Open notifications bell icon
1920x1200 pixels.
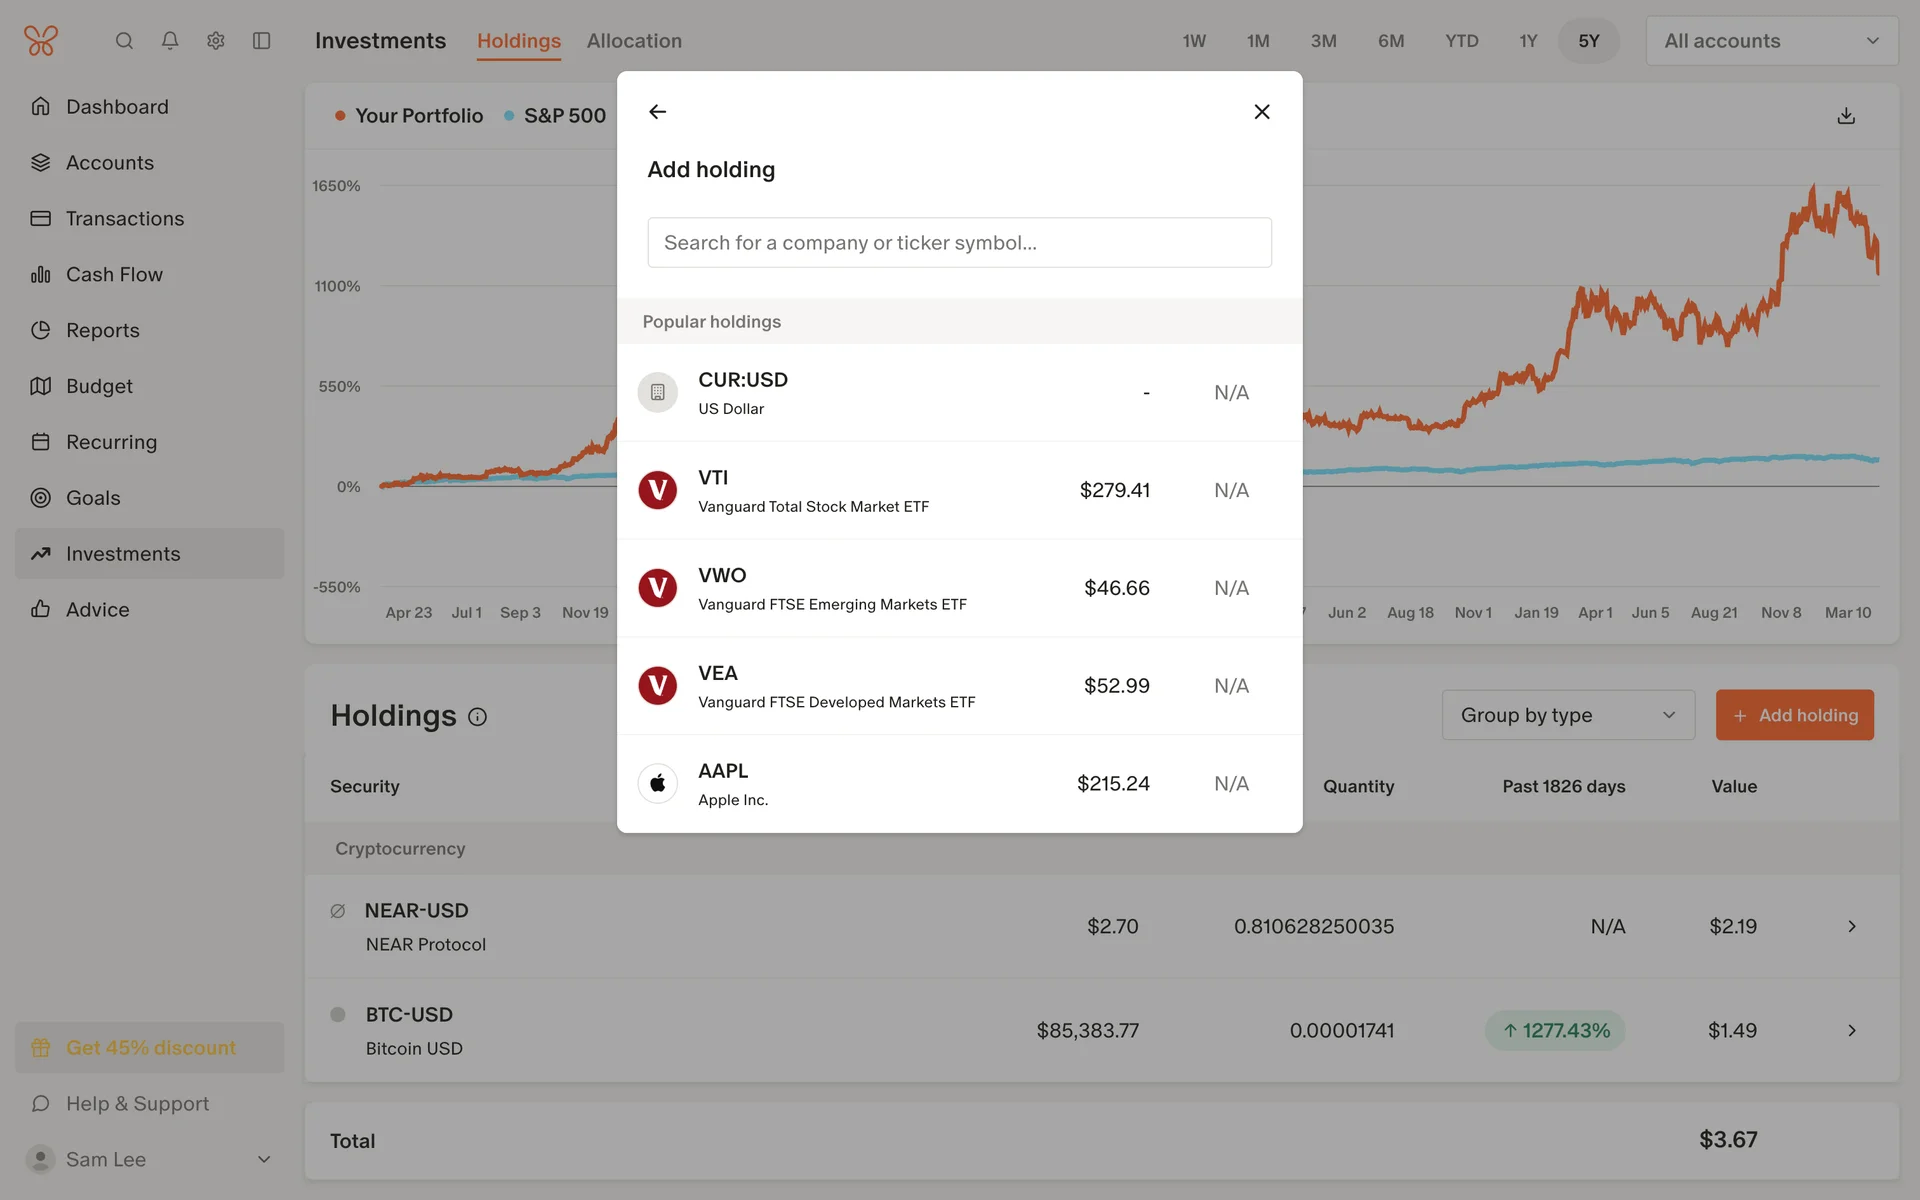tap(170, 41)
